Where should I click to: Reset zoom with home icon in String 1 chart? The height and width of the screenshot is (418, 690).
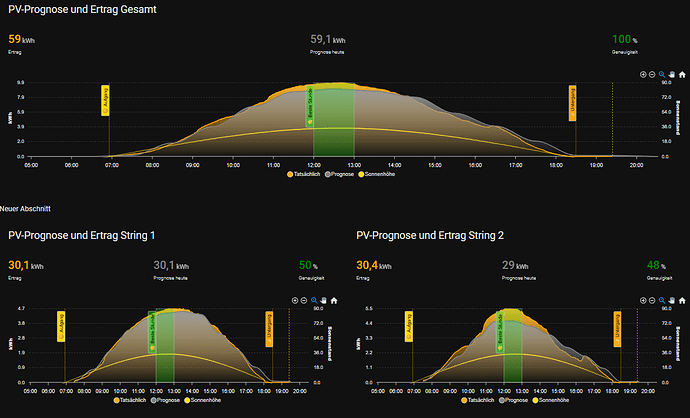(x=334, y=301)
